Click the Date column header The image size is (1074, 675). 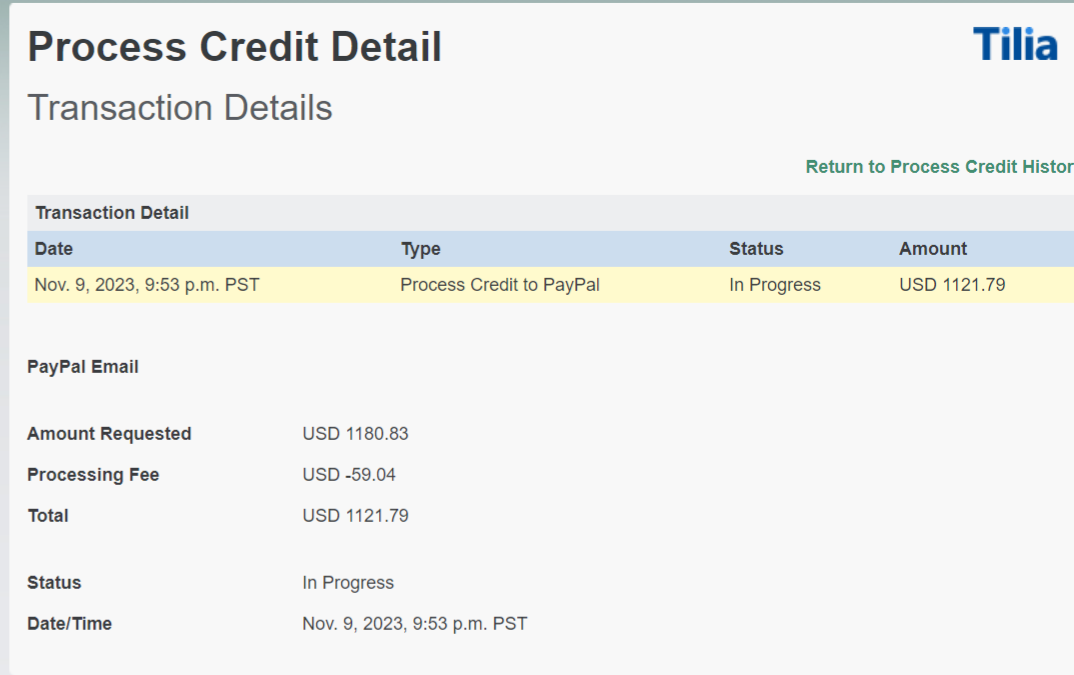tap(54, 249)
